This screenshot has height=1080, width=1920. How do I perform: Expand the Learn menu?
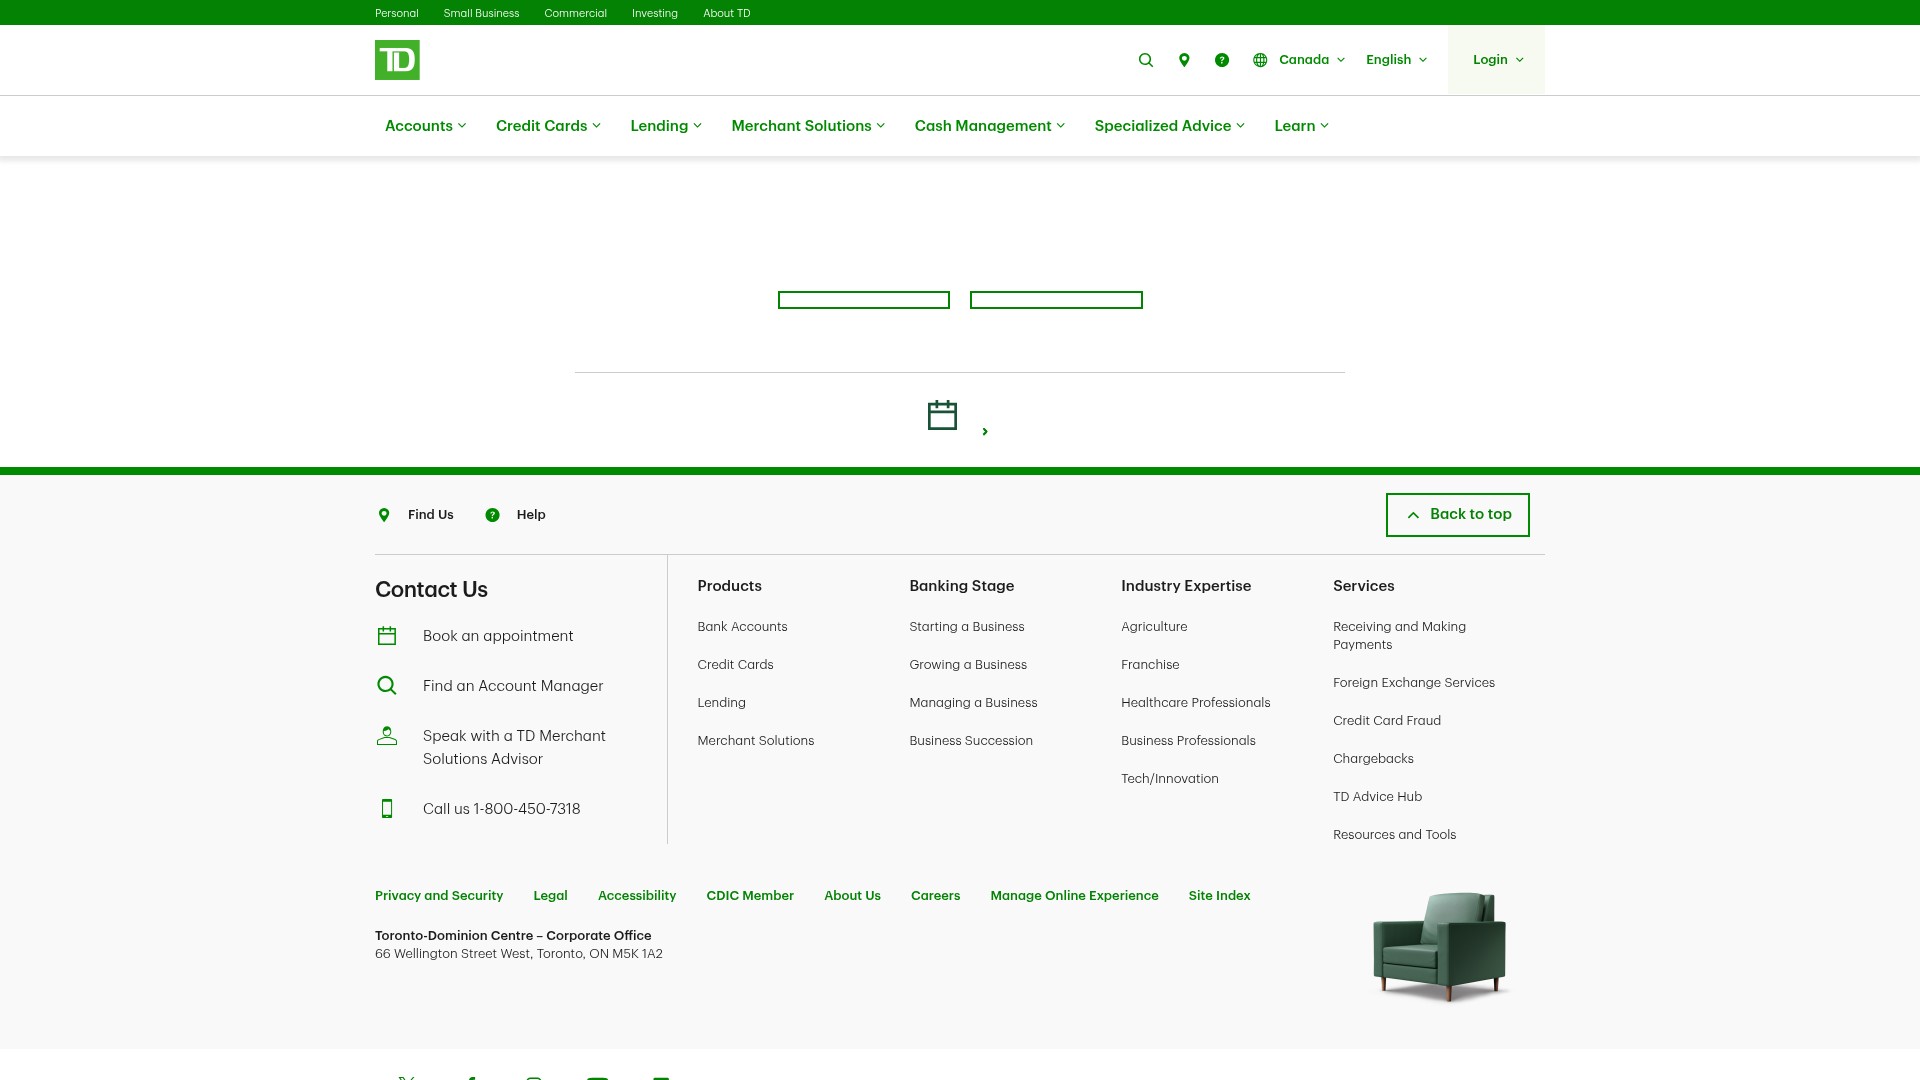[1302, 126]
